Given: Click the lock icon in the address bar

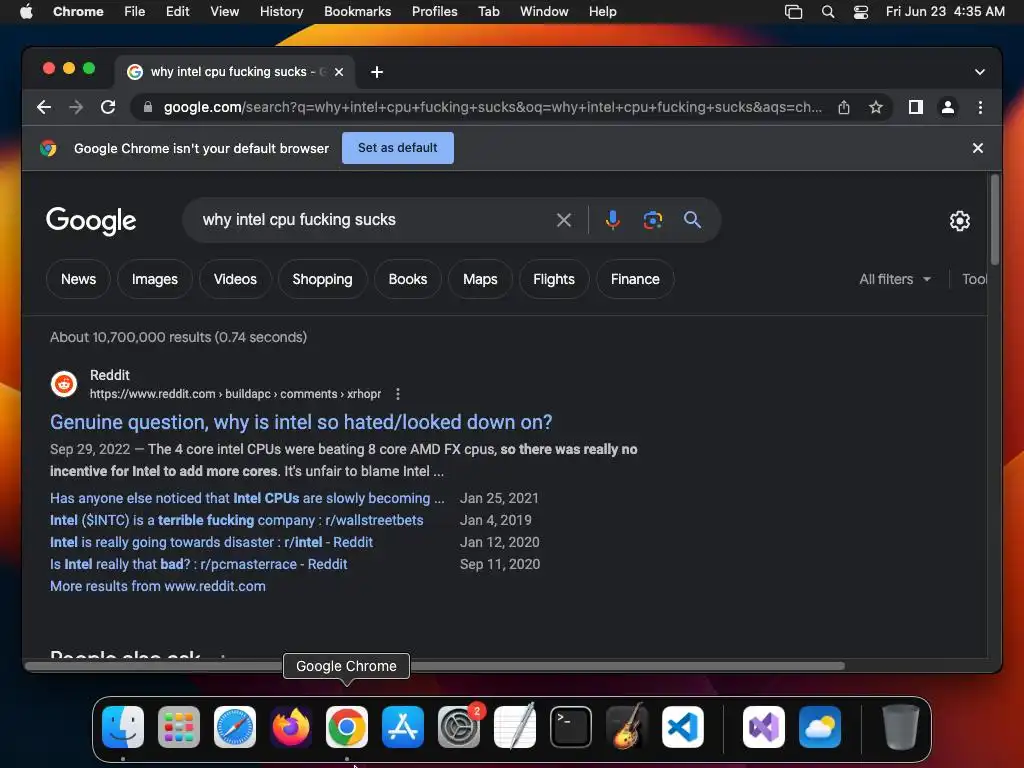Looking at the screenshot, I should pos(148,107).
